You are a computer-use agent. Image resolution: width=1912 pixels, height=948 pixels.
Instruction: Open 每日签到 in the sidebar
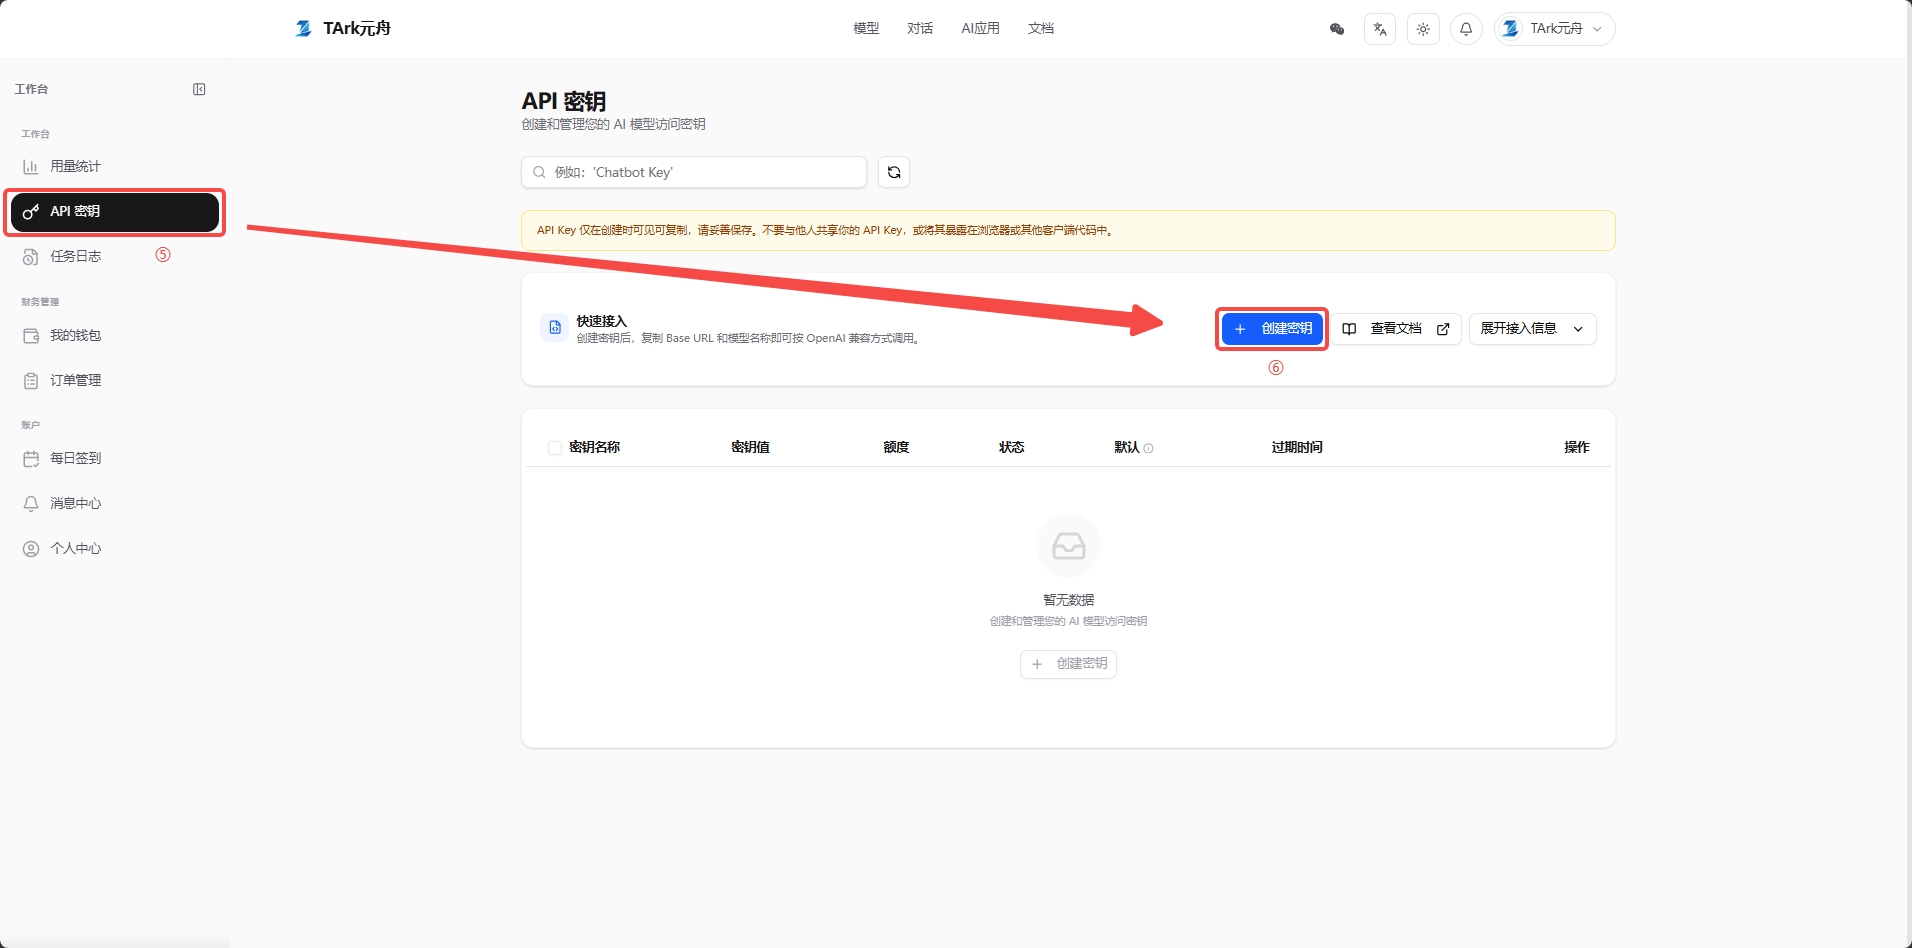point(115,458)
